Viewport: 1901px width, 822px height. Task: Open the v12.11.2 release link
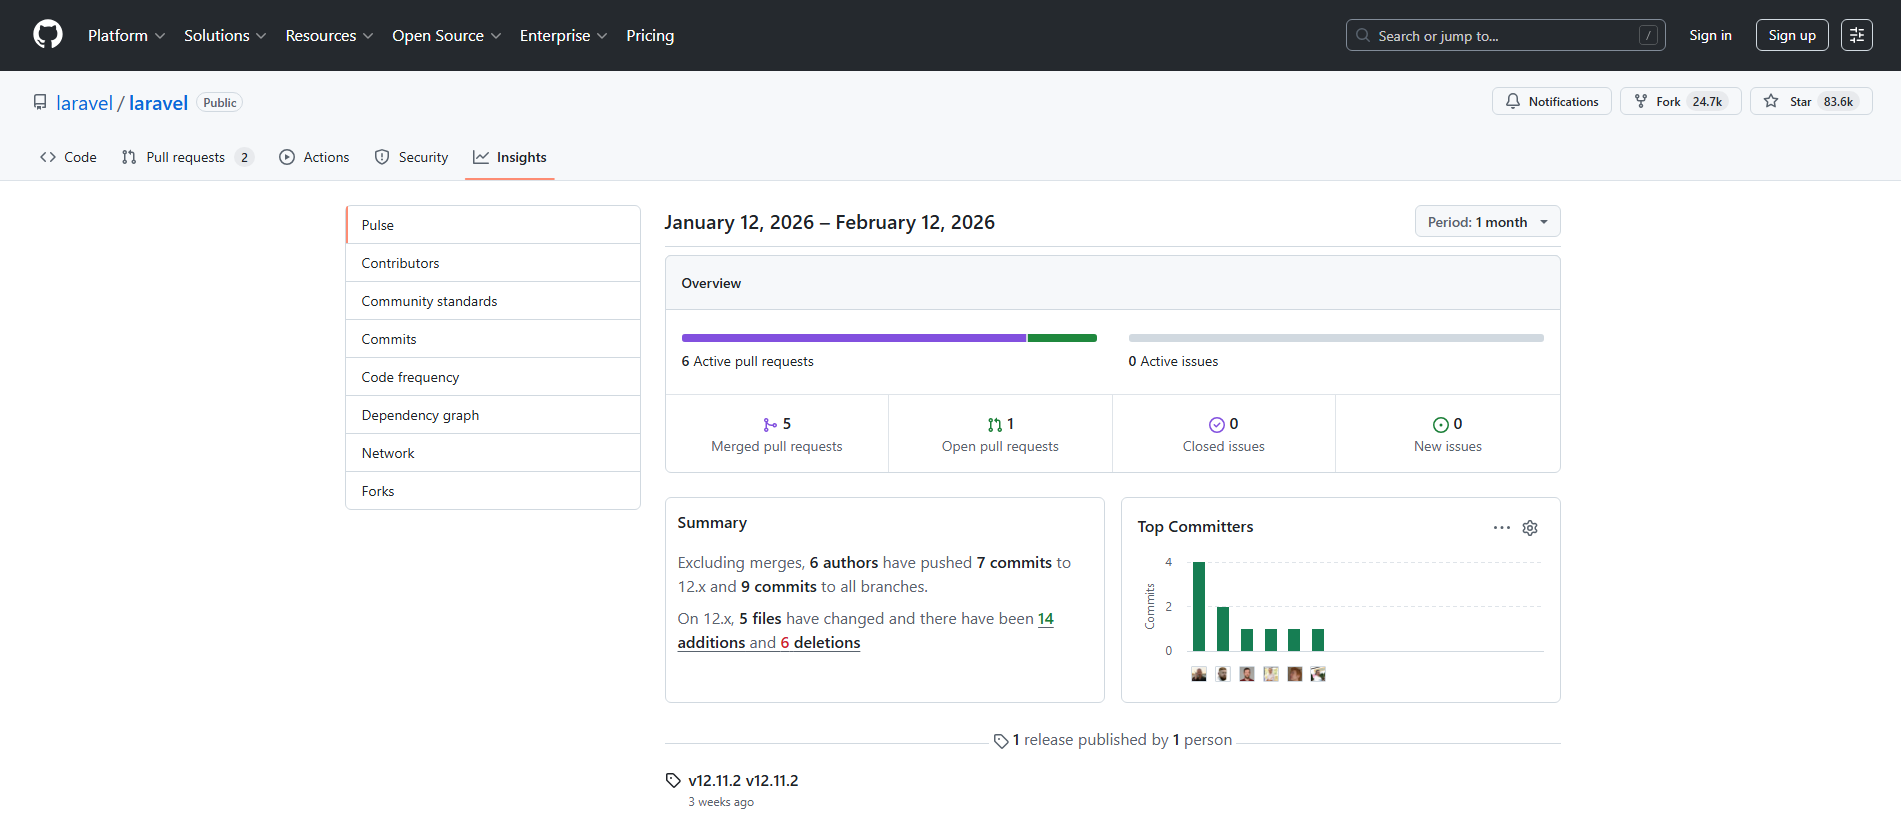click(x=743, y=781)
